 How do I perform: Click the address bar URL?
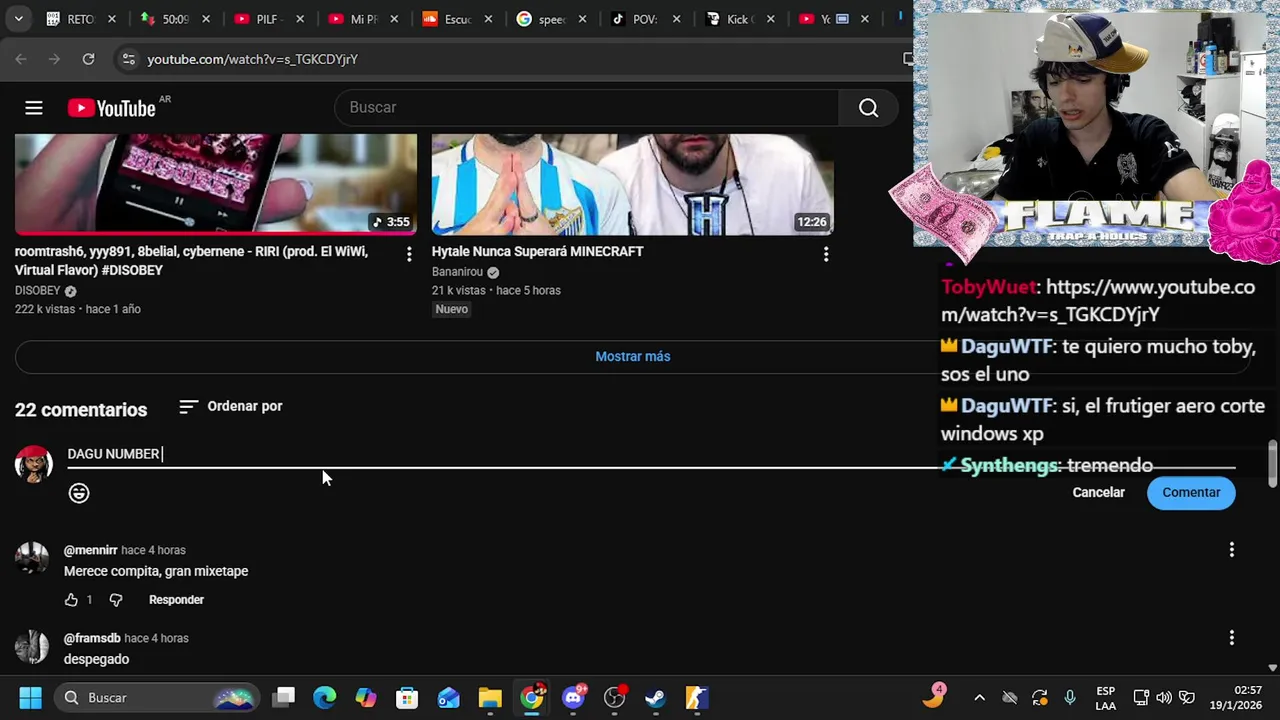(252, 59)
